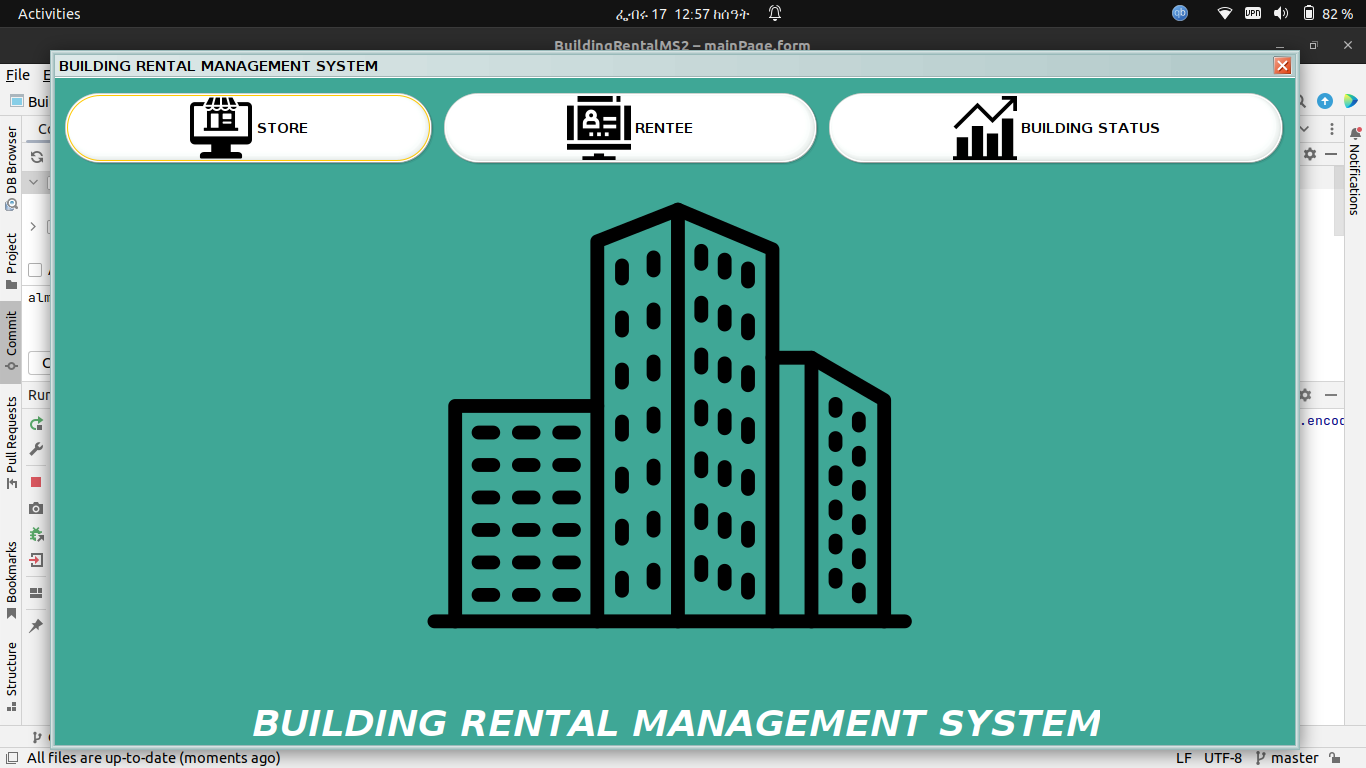Expand the kebab menu with three vertical dots
Image resolution: width=1366 pixels, height=768 pixels.
1331,128
